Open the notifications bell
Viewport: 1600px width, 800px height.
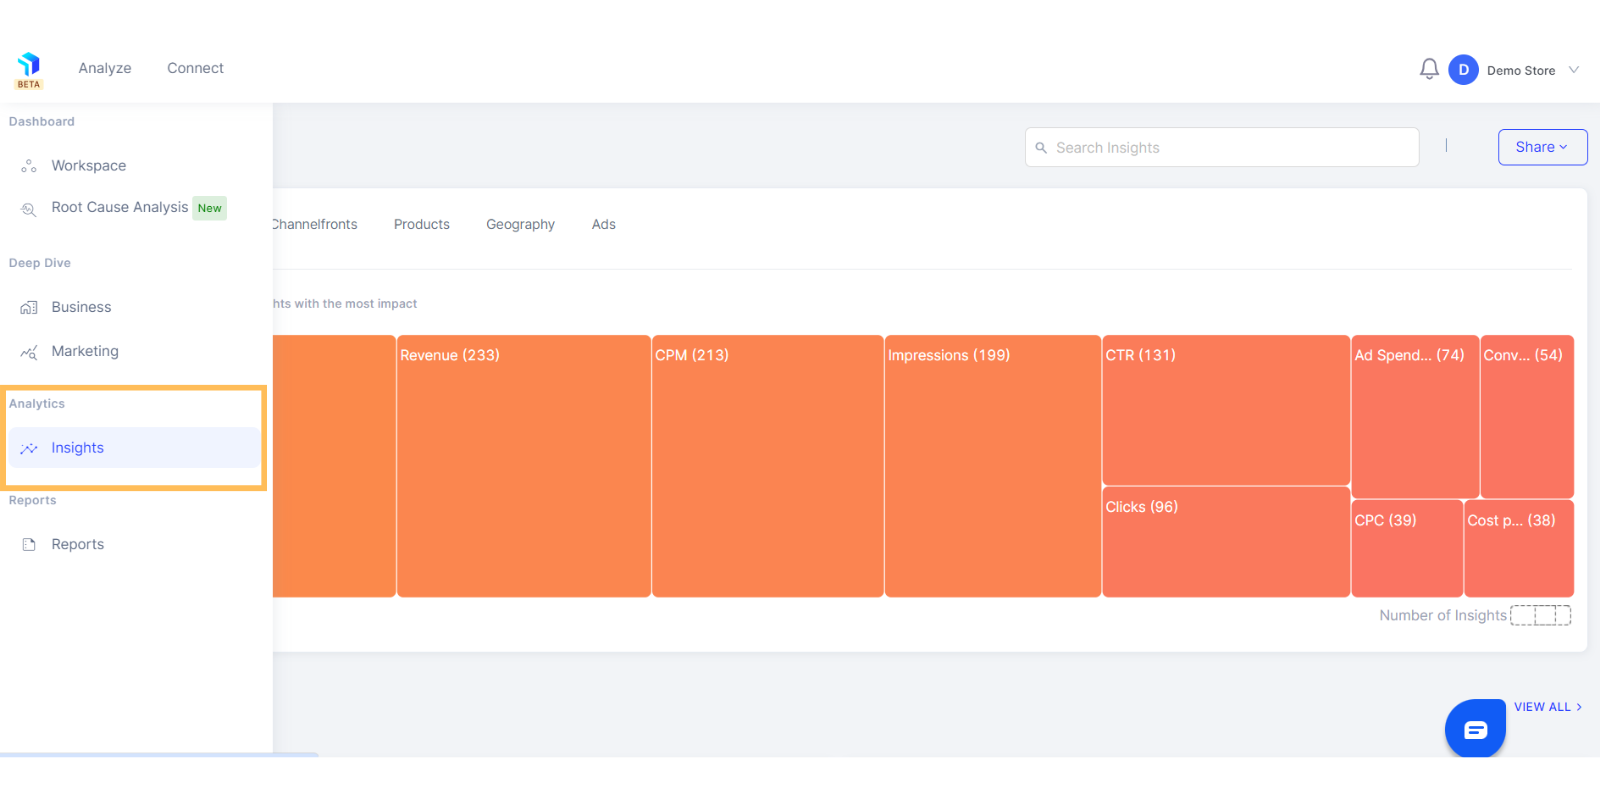pyautogui.click(x=1429, y=69)
